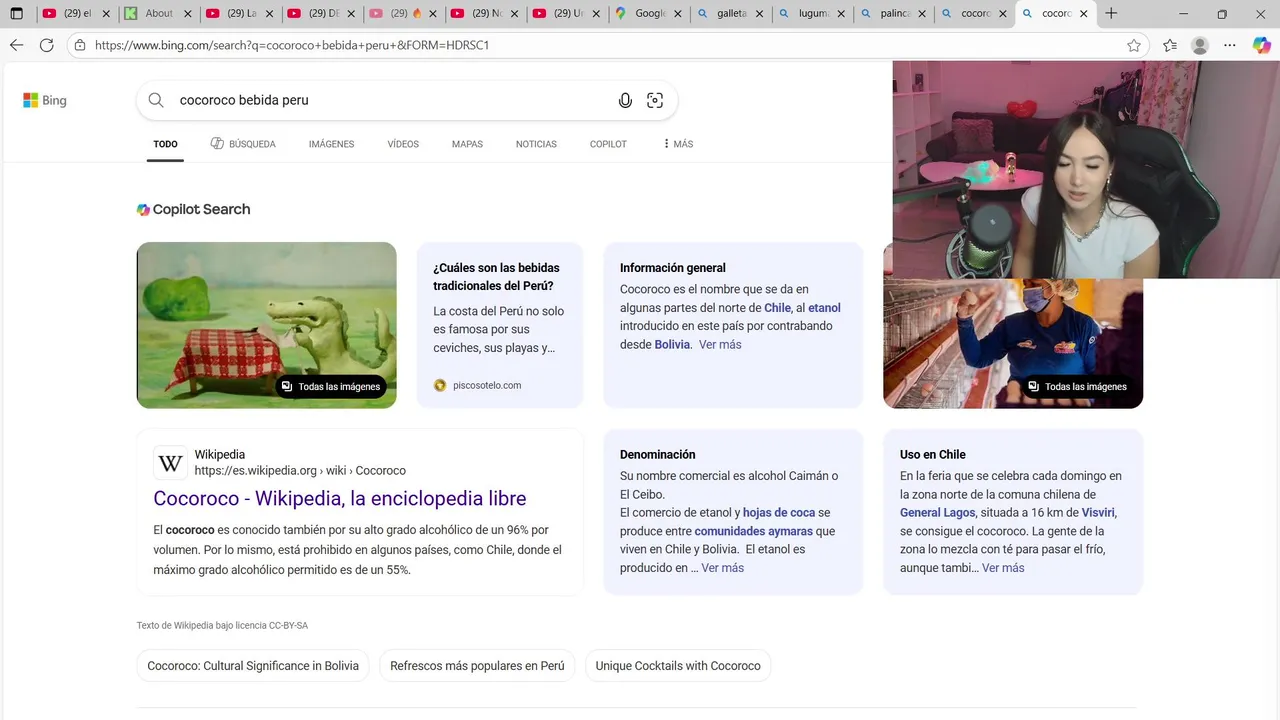
Task: Click the piscosotelo.com source icon
Action: 440,385
